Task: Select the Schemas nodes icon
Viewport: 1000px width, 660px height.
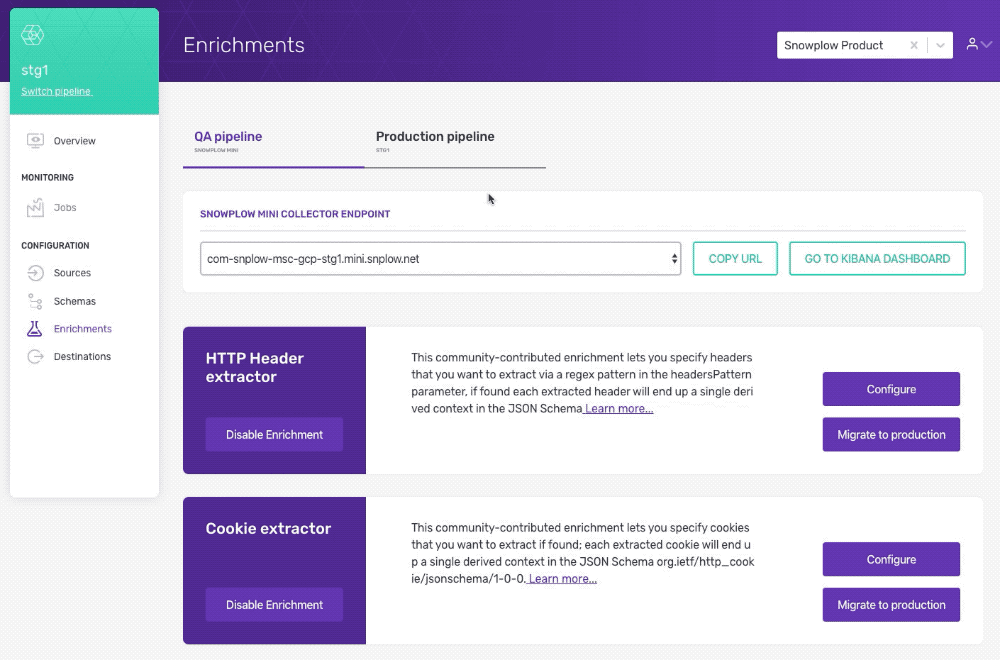Action: pyautogui.click(x=35, y=301)
